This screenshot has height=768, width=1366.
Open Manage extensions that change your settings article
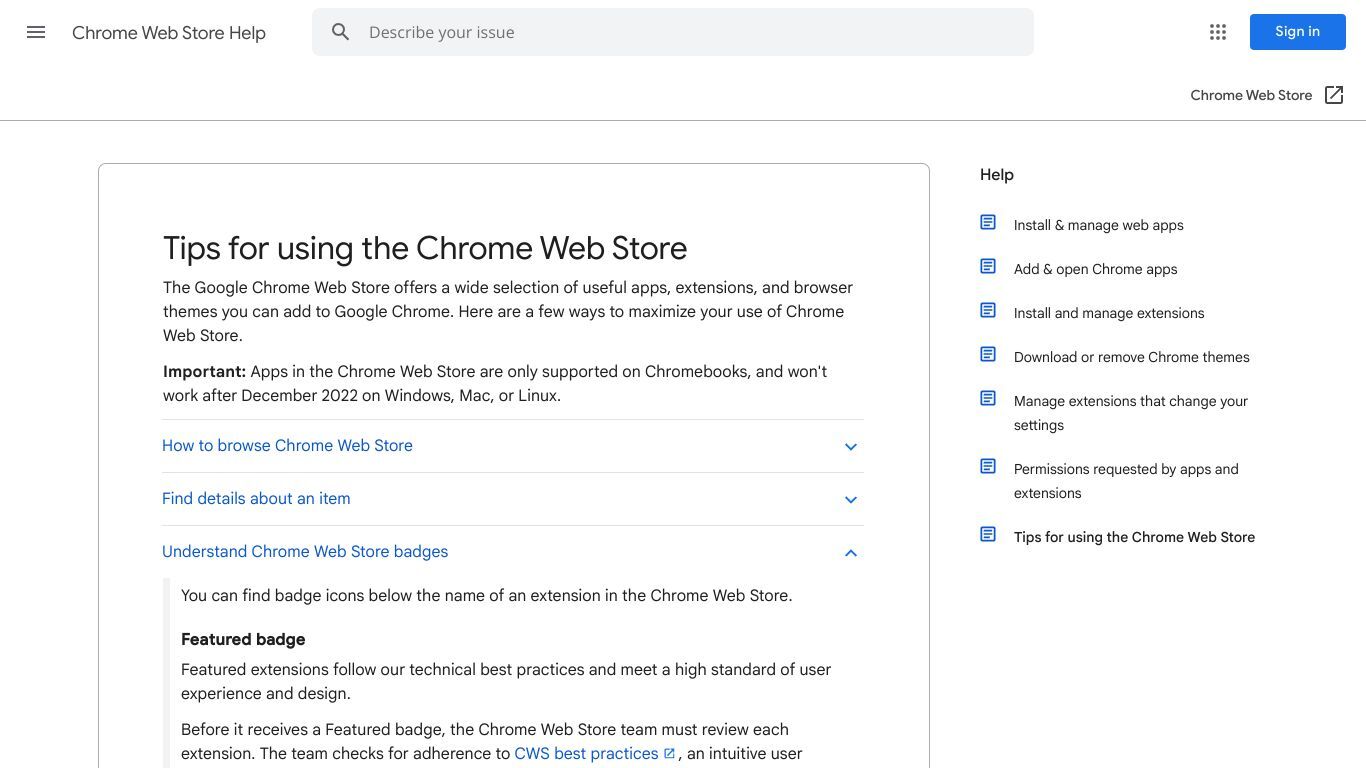(x=1131, y=413)
